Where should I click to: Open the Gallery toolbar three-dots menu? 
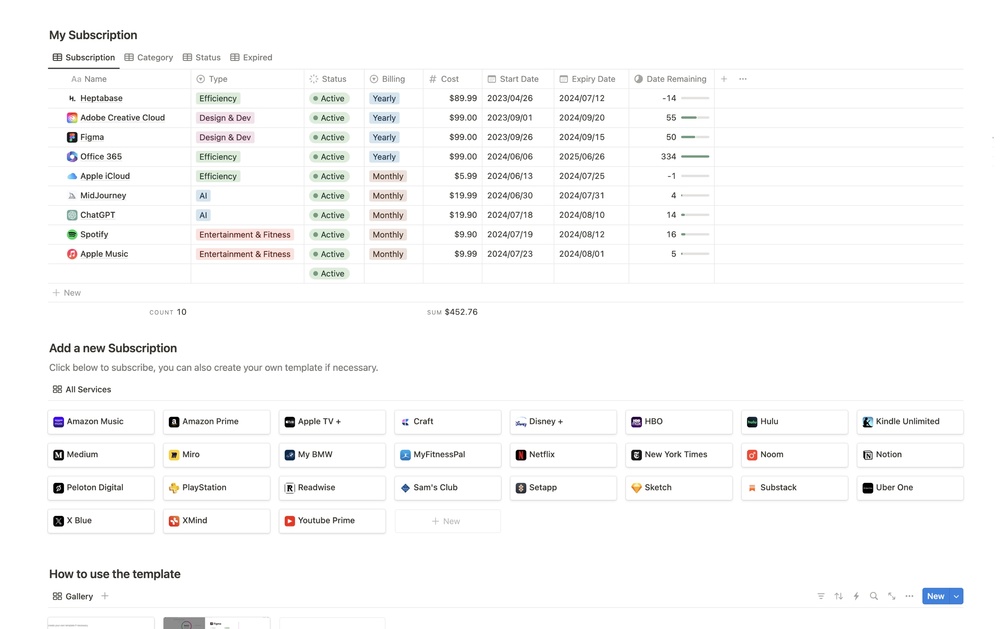click(x=909, y=596)
